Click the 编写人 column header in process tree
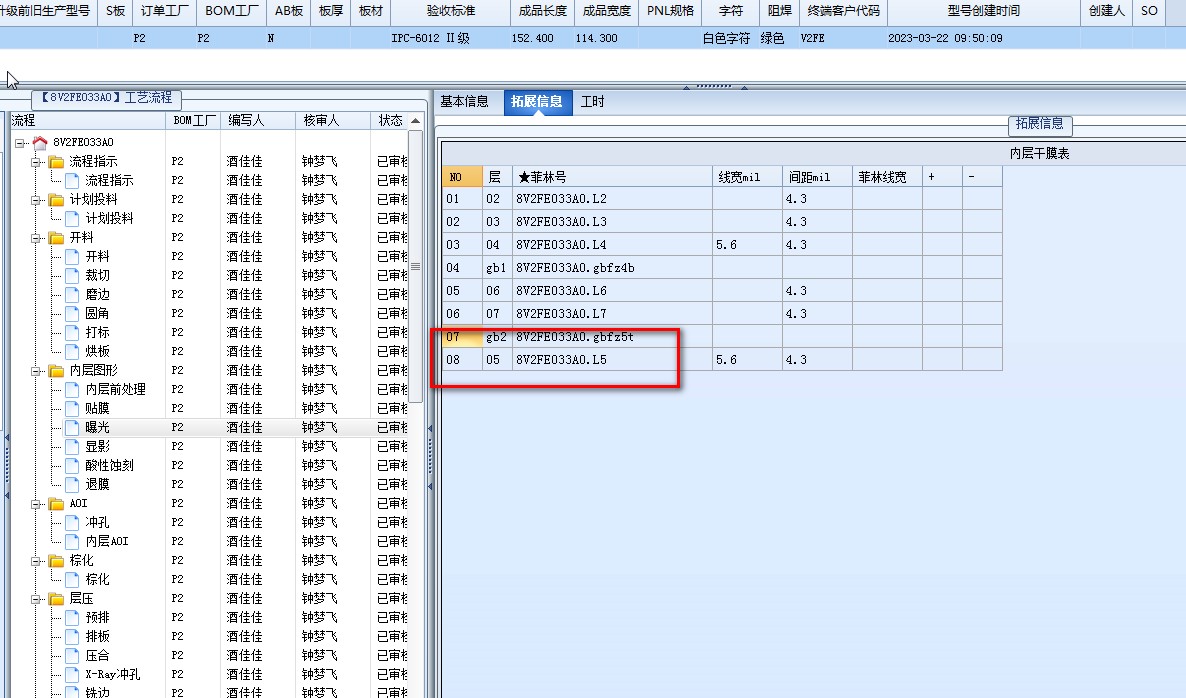Image resolution: width=1186 pixels, height=698 pixels. tap(257, 120)
